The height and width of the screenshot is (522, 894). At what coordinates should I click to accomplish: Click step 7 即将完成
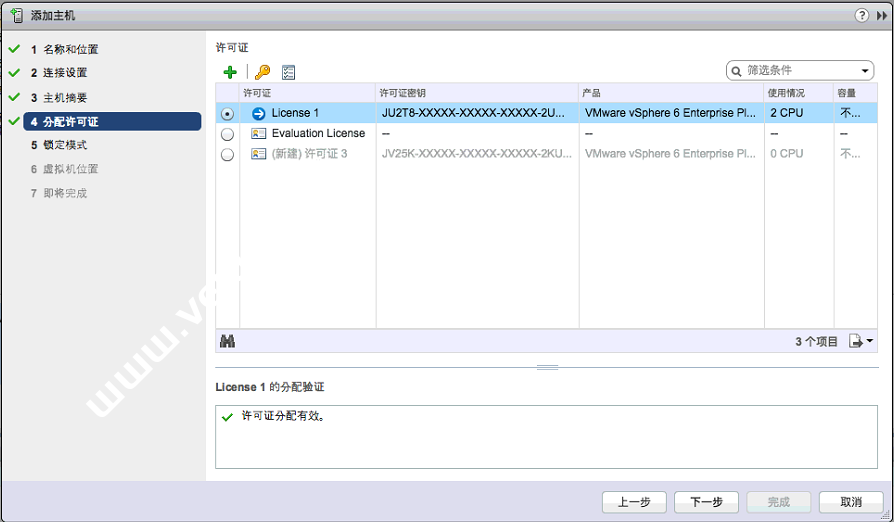59,193
